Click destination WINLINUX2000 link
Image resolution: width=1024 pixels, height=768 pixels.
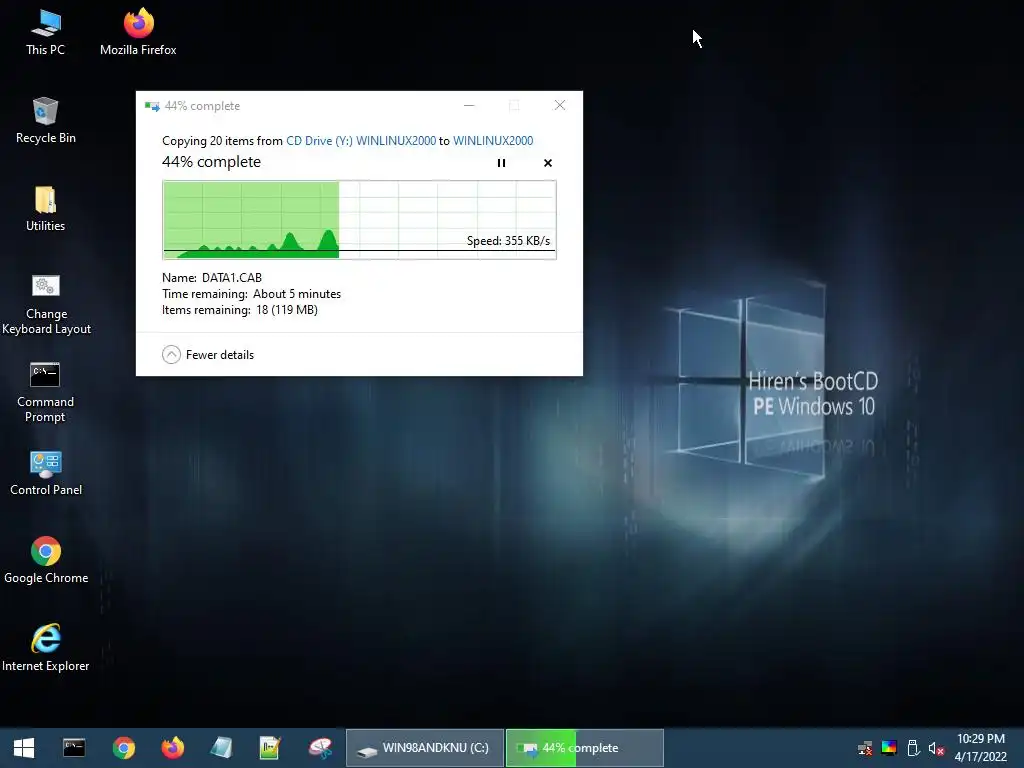(x=493, y=140)
